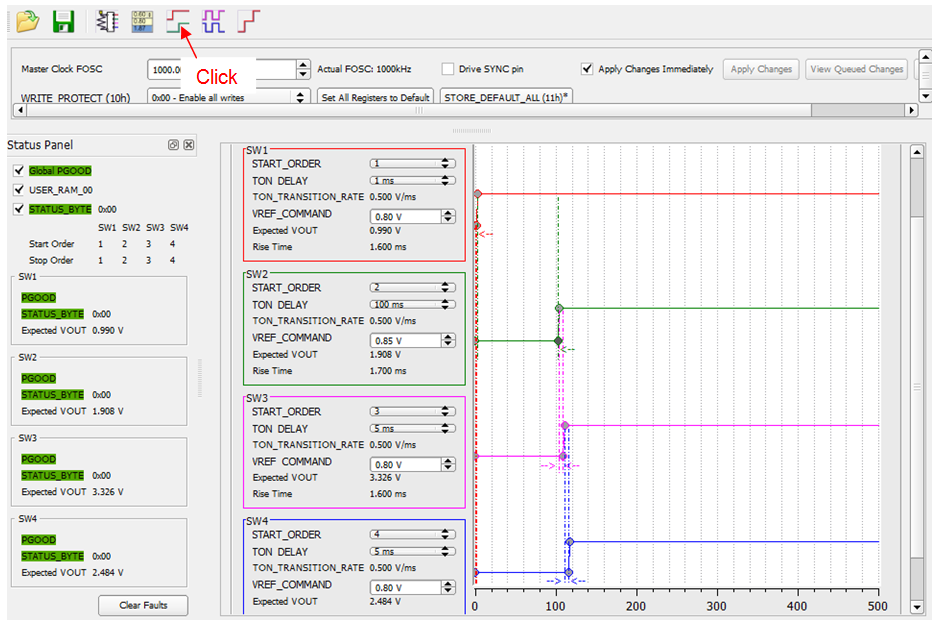Click the green floppy disk save icon
The height and width of the screenshot is (620, 939).
pyautogui.click(x=63, y=21)
